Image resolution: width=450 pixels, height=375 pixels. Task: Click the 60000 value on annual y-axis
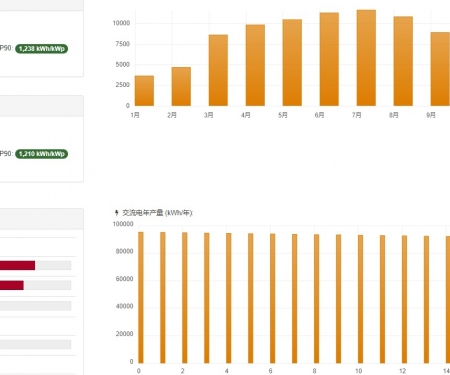(124, 279)
